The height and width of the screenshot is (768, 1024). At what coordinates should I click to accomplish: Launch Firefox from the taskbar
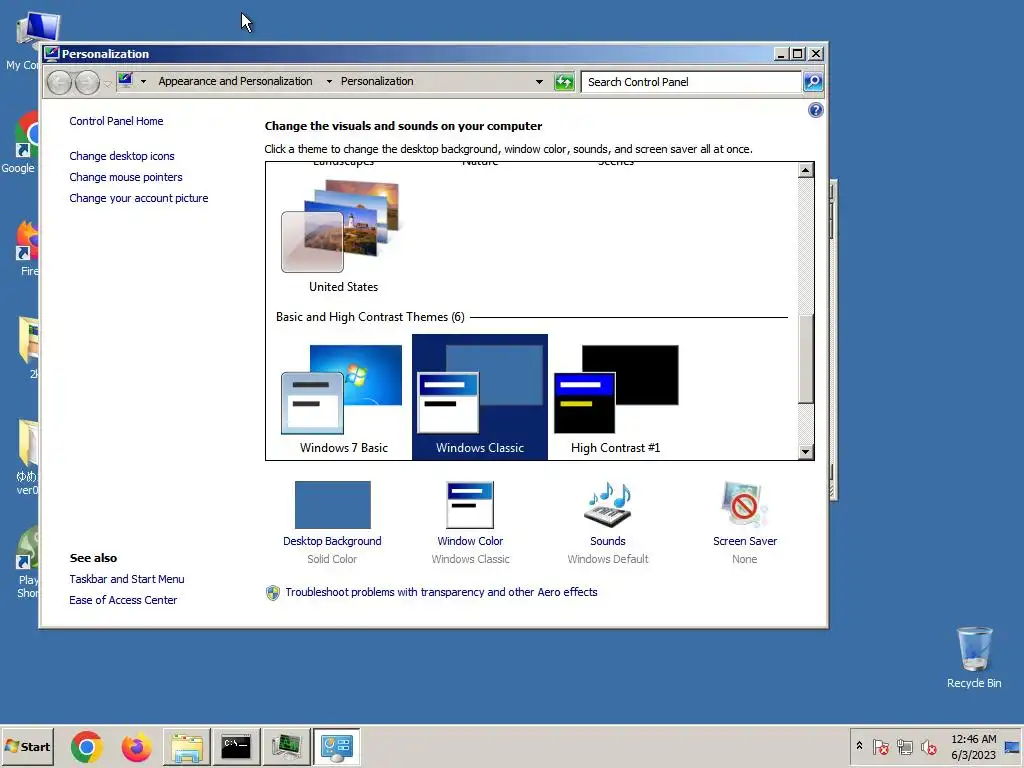[136, 746]
